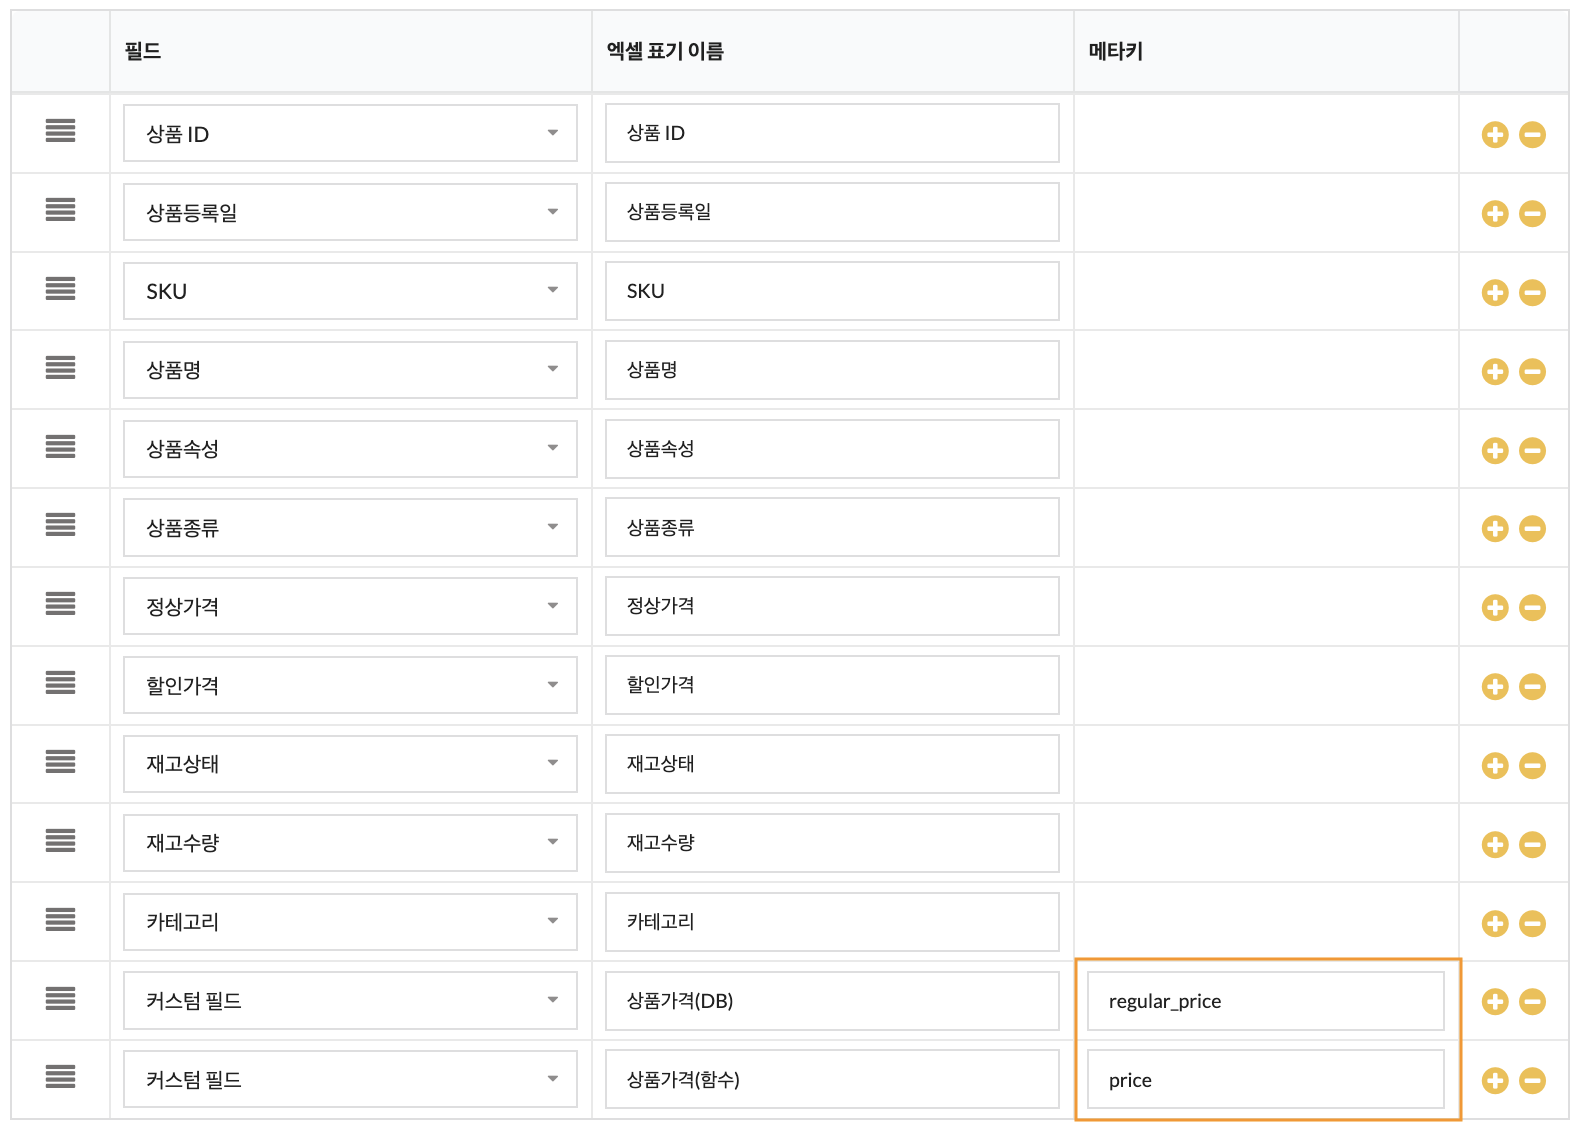Click the minus icon on 카테고리 row

pos(1532,924)
